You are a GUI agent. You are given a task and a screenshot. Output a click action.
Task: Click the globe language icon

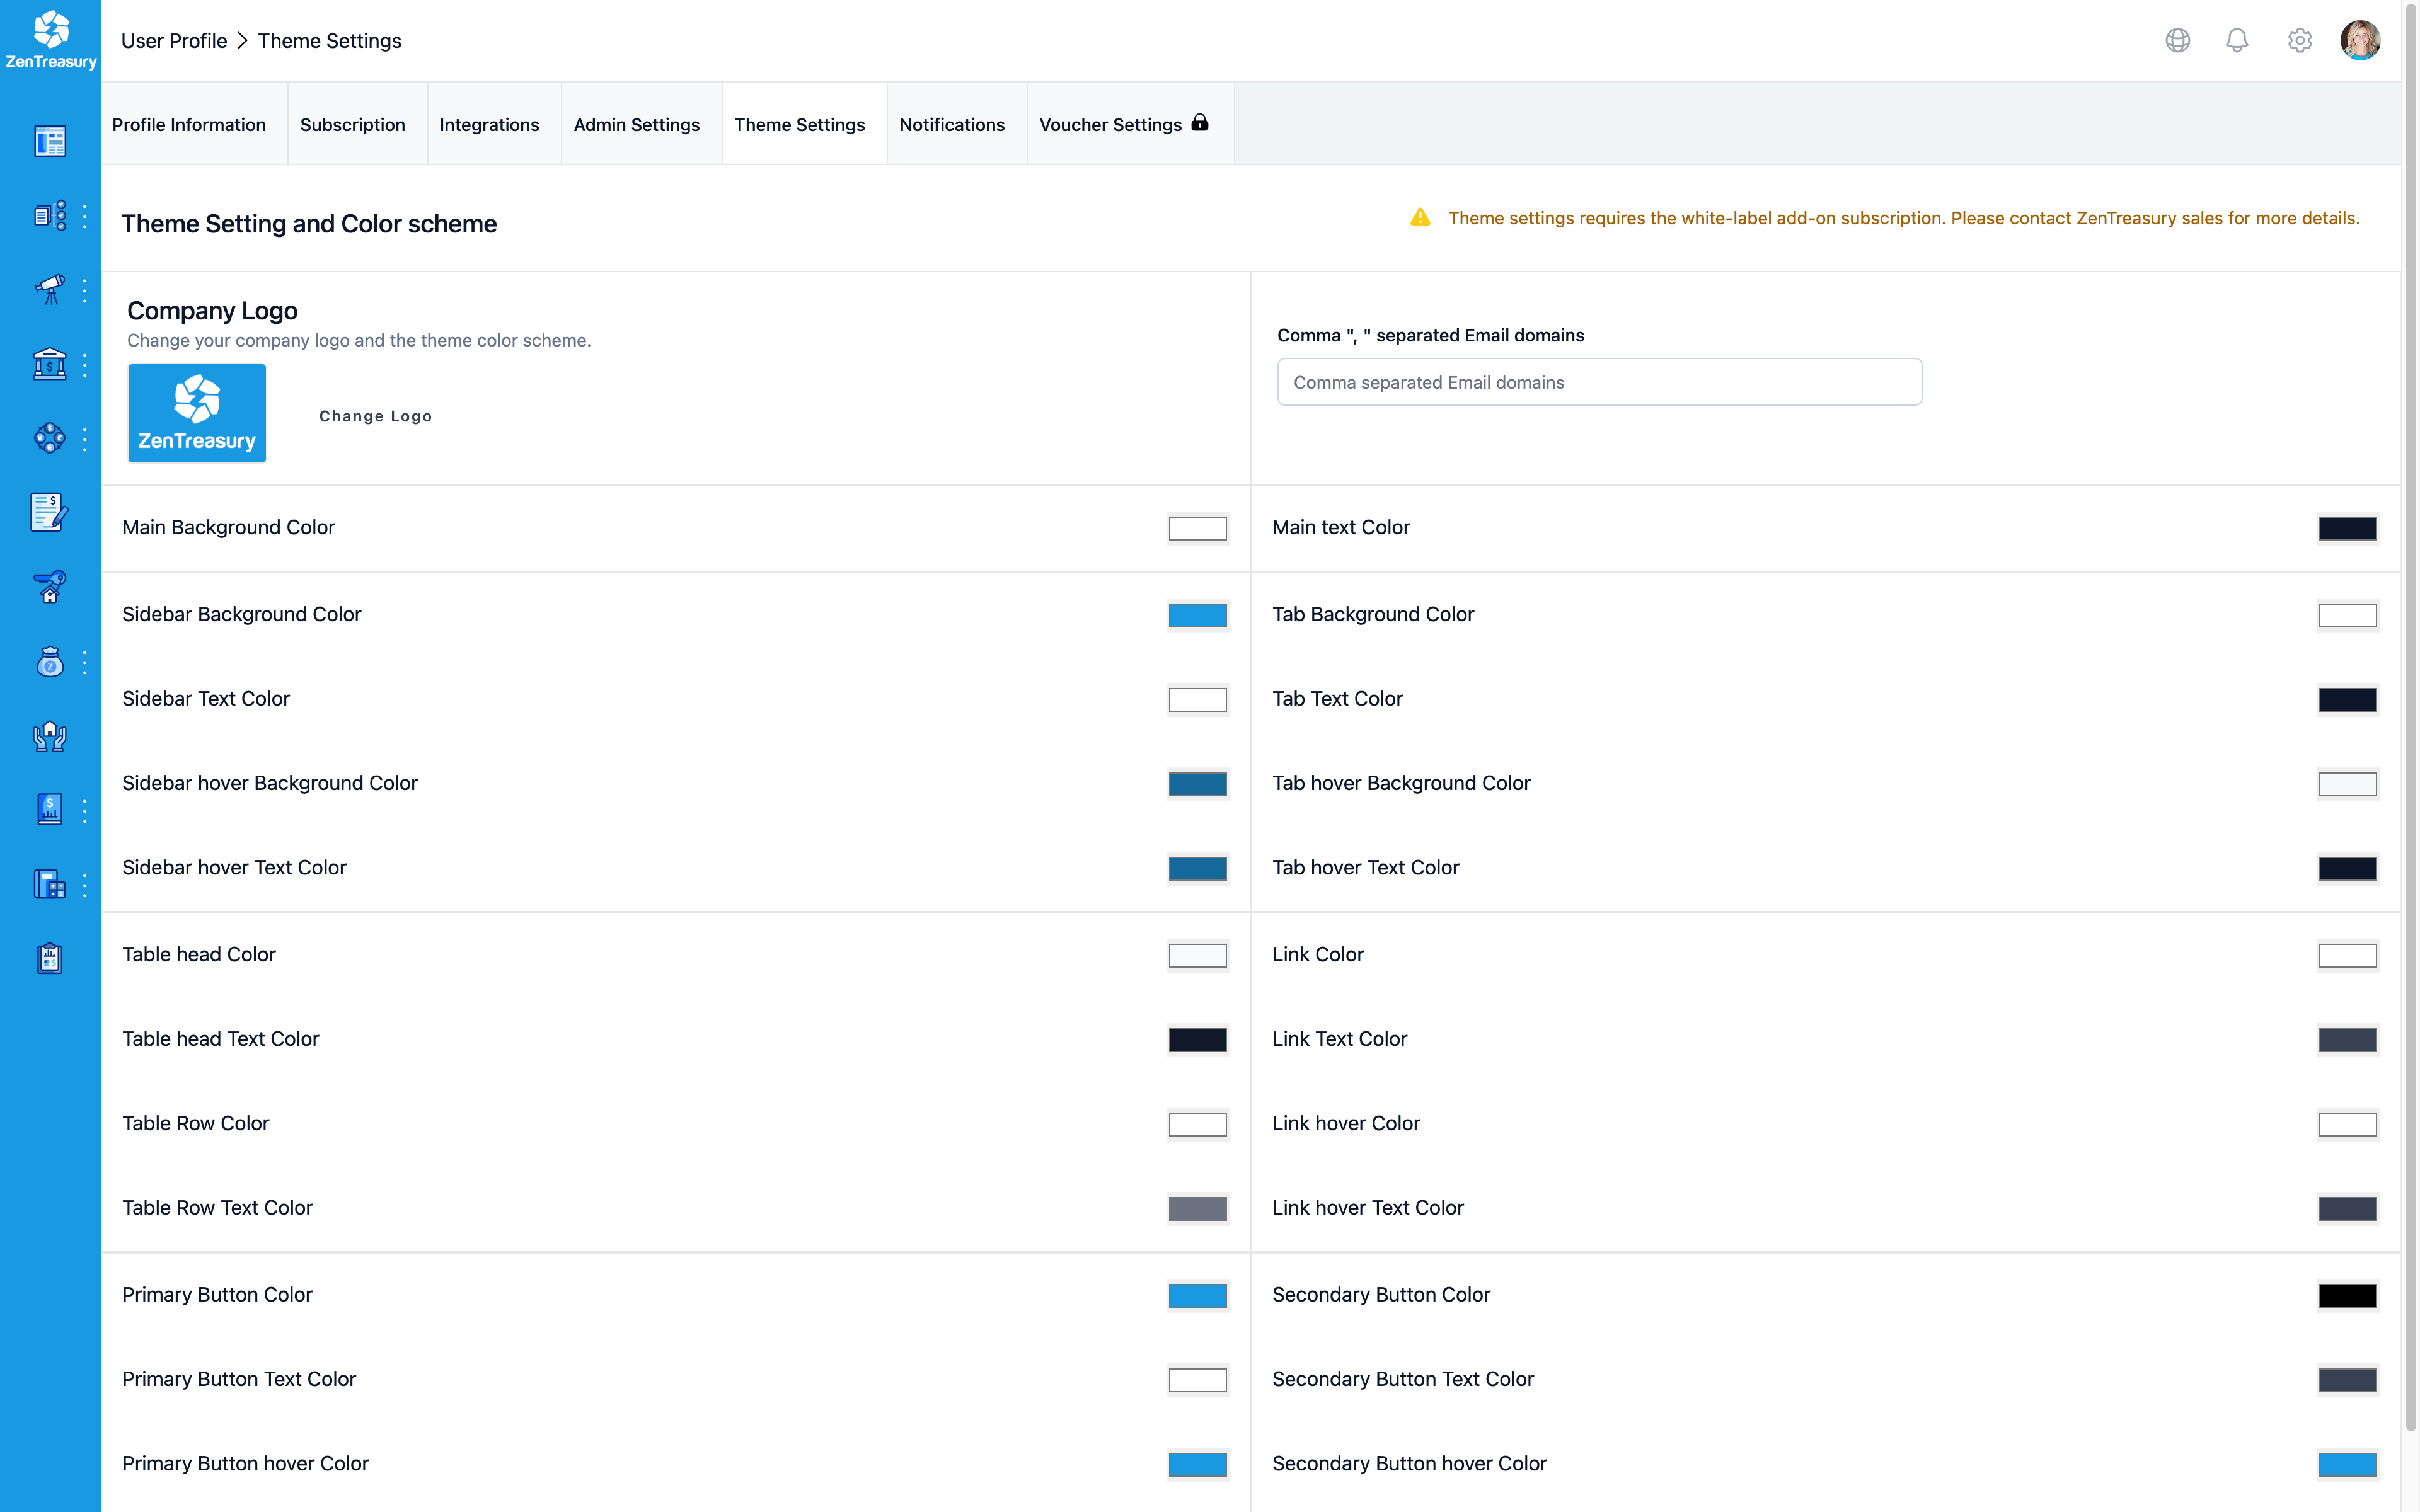[x=2178, y=40]
